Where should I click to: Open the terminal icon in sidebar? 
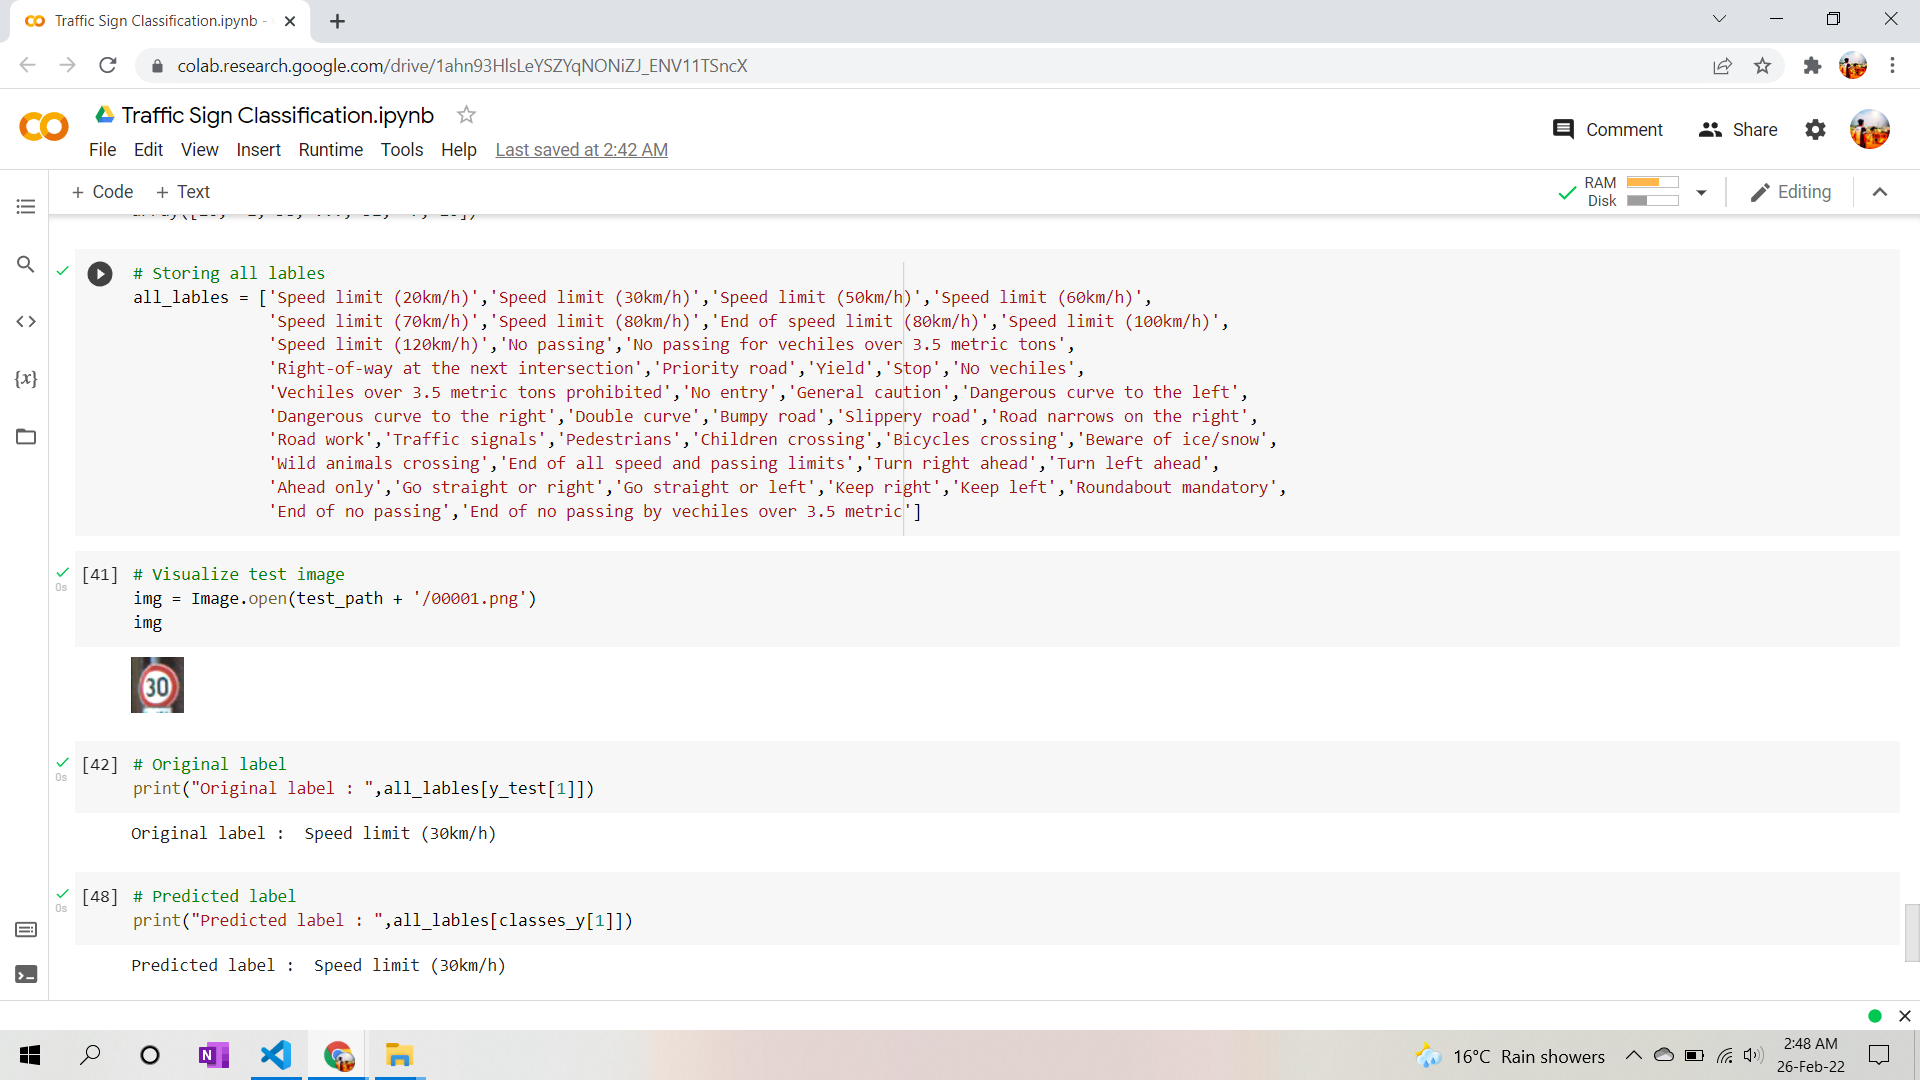(26, 974)
